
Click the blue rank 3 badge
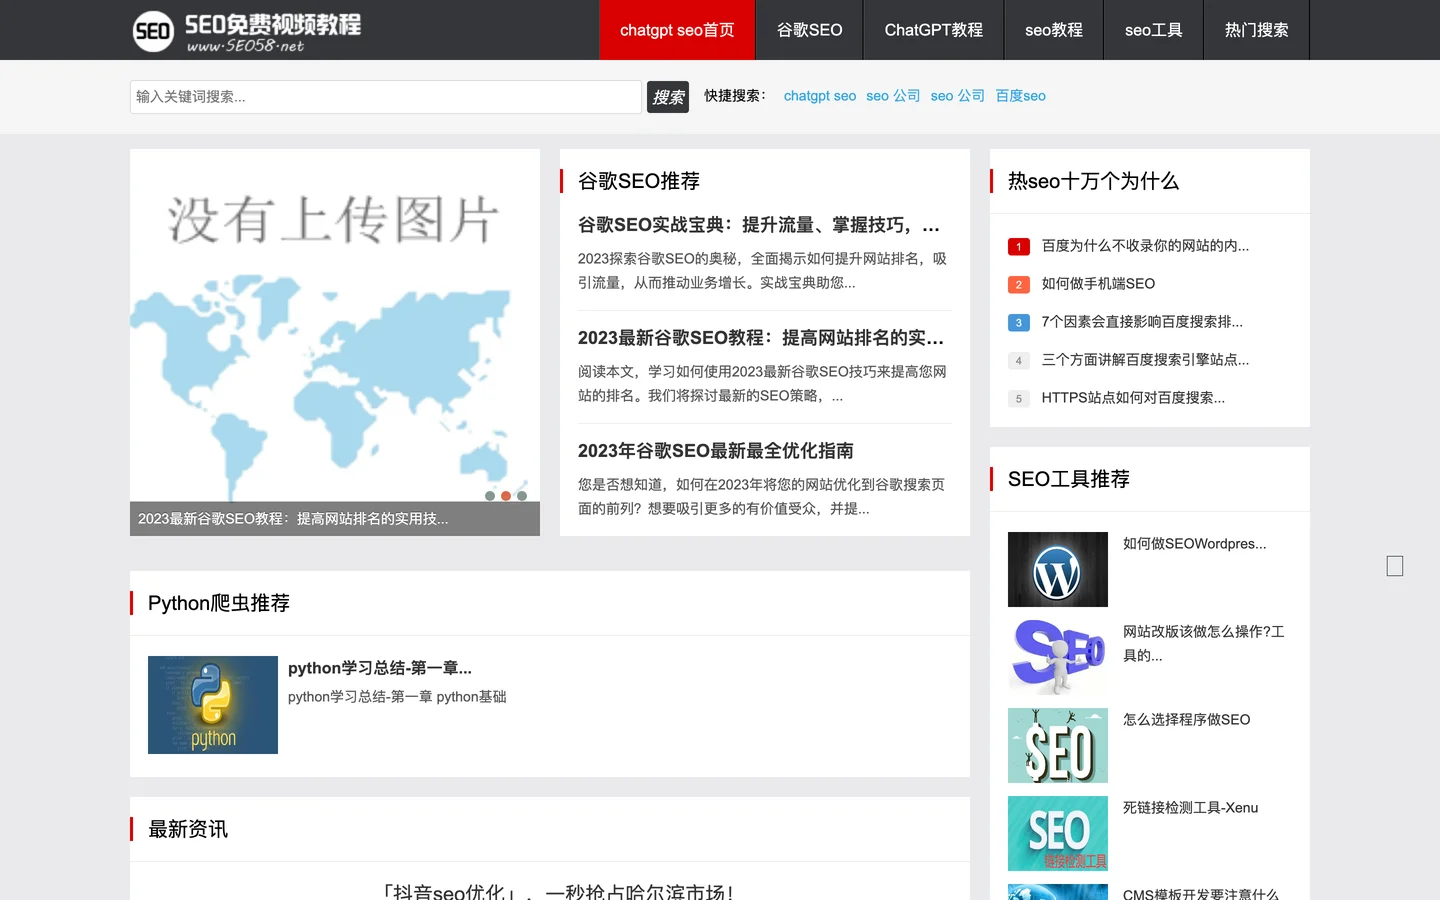tap(1019, 322)
